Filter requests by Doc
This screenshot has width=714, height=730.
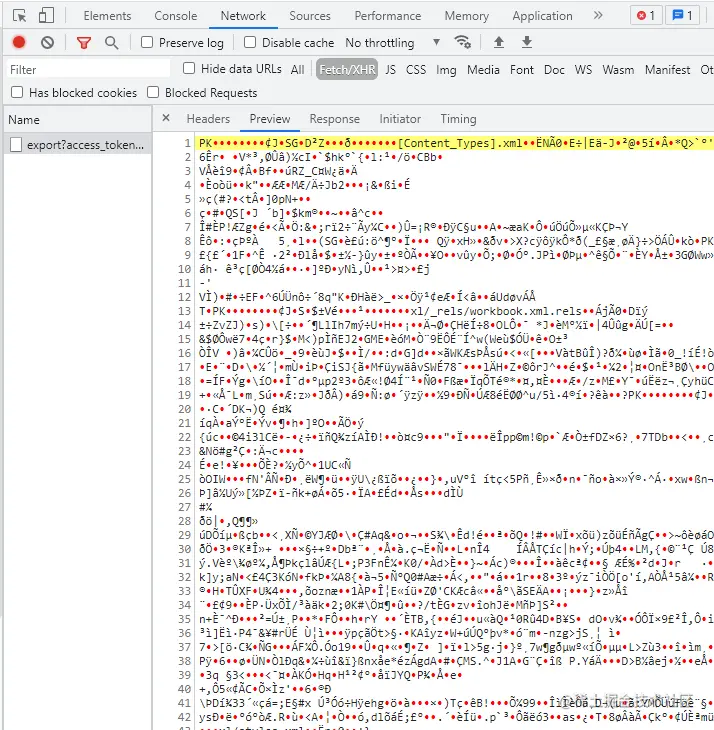click(x=554, y=69)
